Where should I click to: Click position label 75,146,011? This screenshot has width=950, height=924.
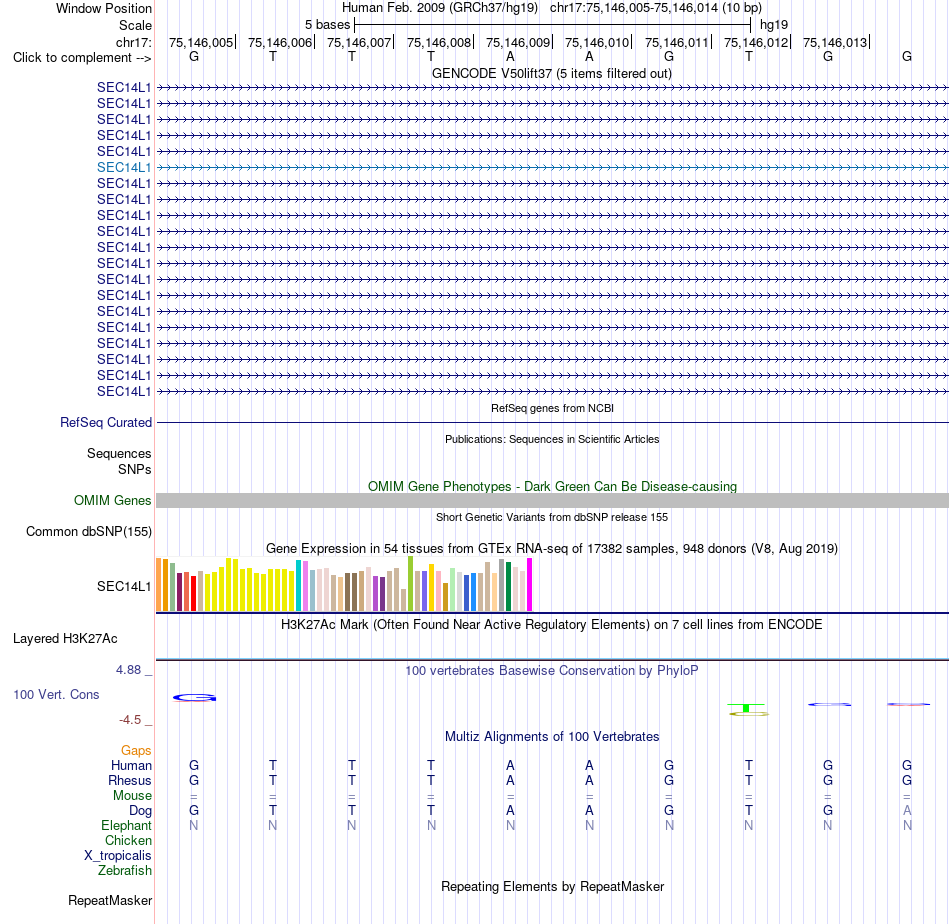pyautogui.click(x=677, y=42)
